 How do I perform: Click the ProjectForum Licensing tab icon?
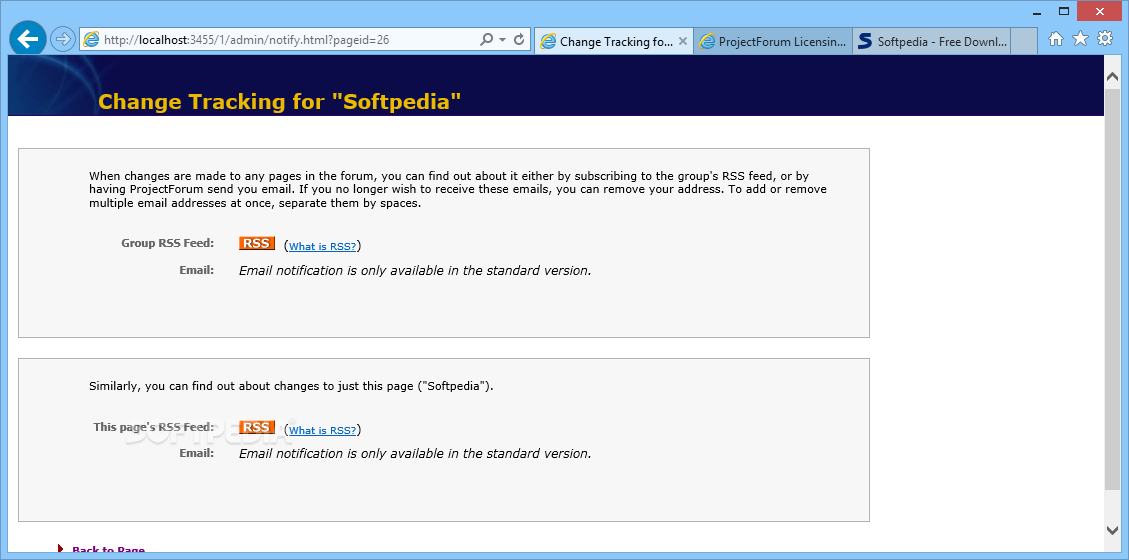(x=708, y=41)
